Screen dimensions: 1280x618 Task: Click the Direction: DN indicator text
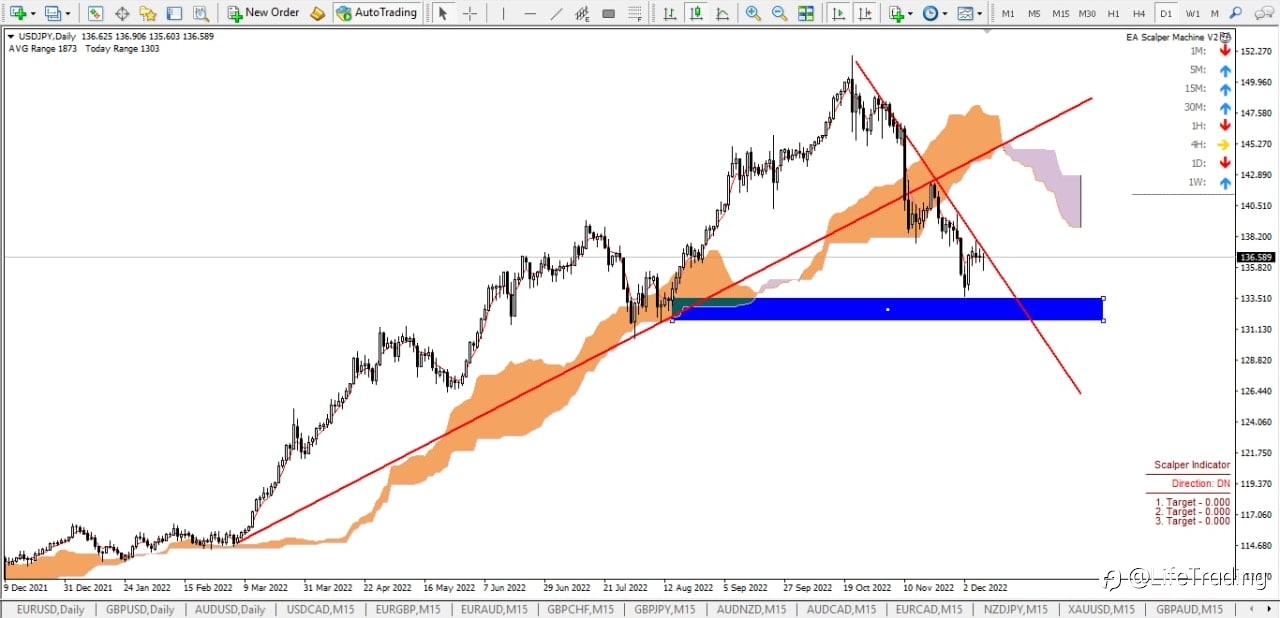(1201, 483)
